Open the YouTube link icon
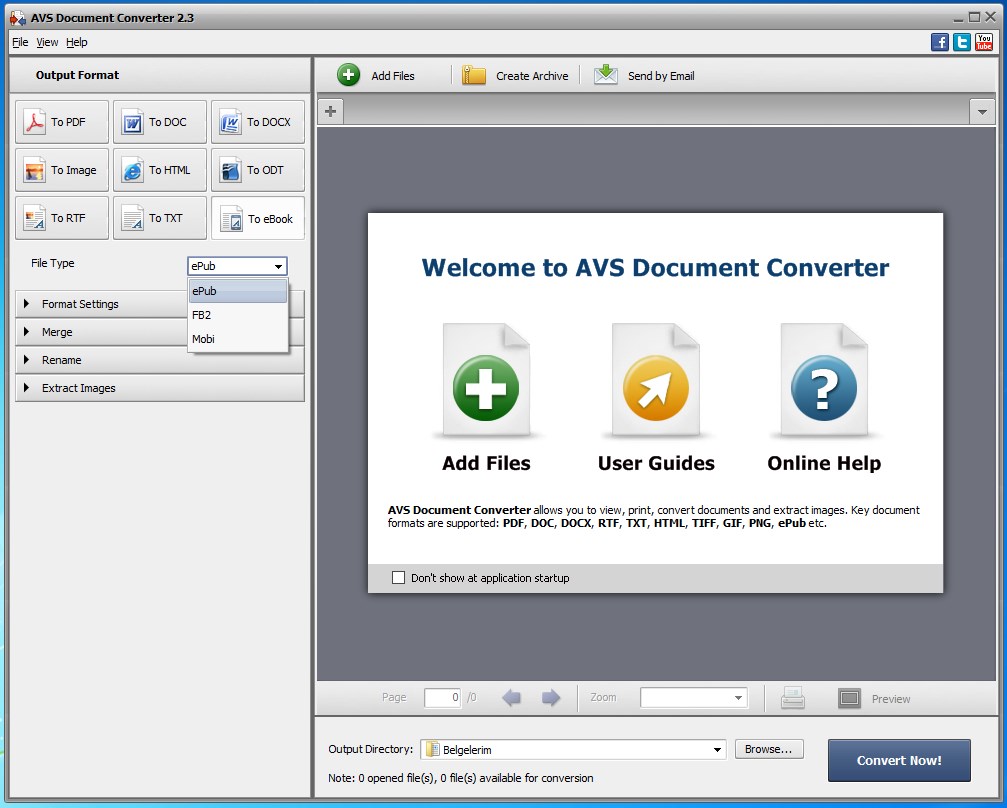1007x808 pixels. [984, 42]
